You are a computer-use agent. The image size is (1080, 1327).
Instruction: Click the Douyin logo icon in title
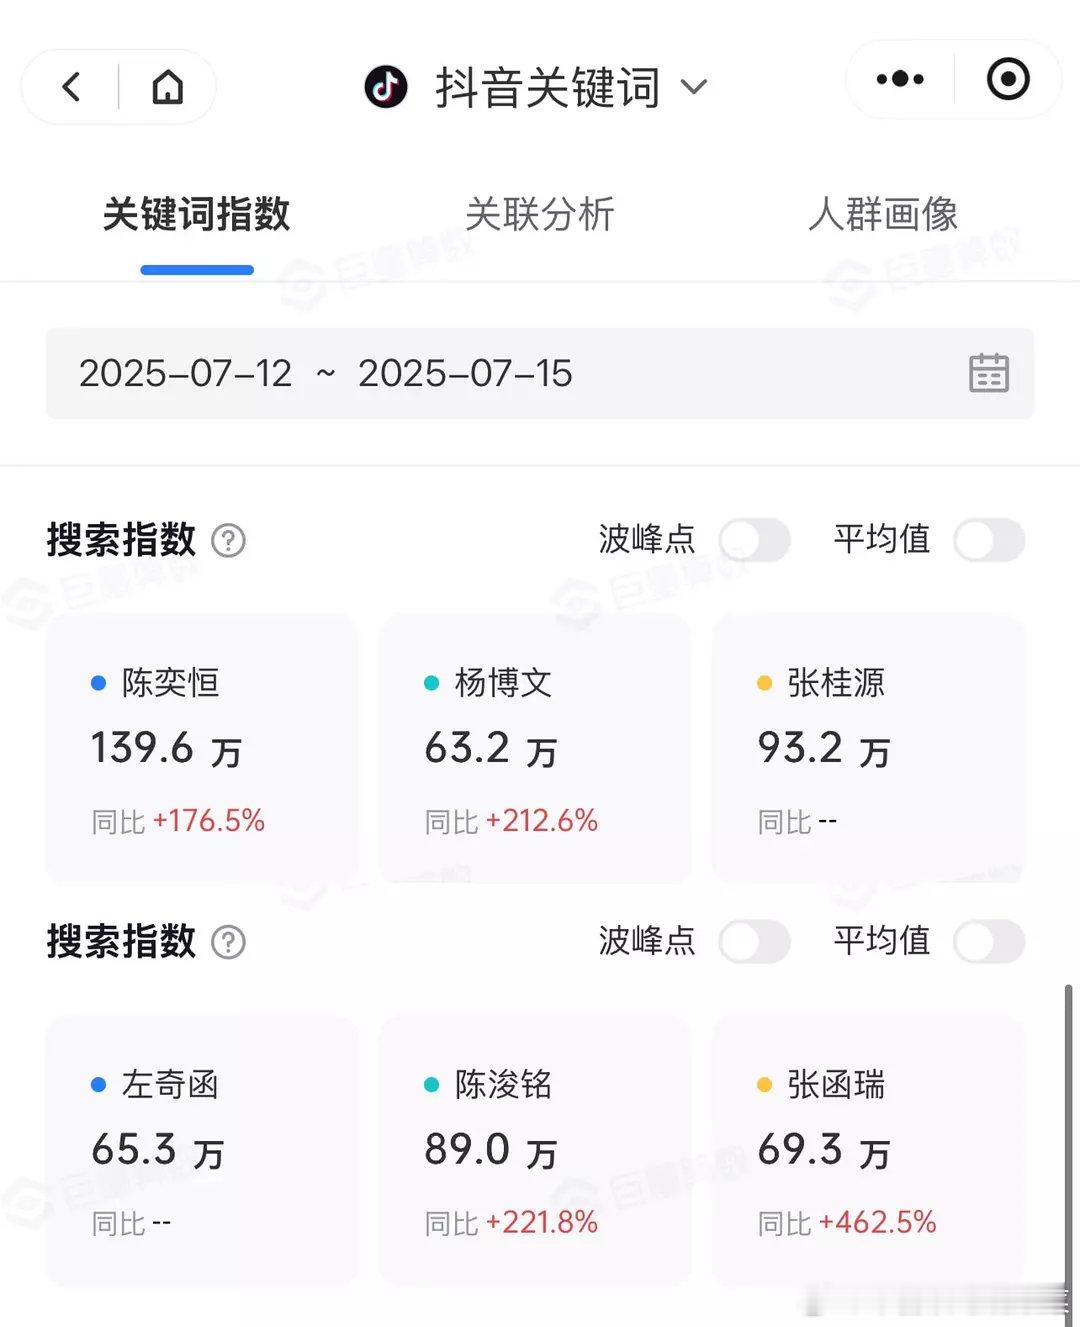tap(386, 87)
